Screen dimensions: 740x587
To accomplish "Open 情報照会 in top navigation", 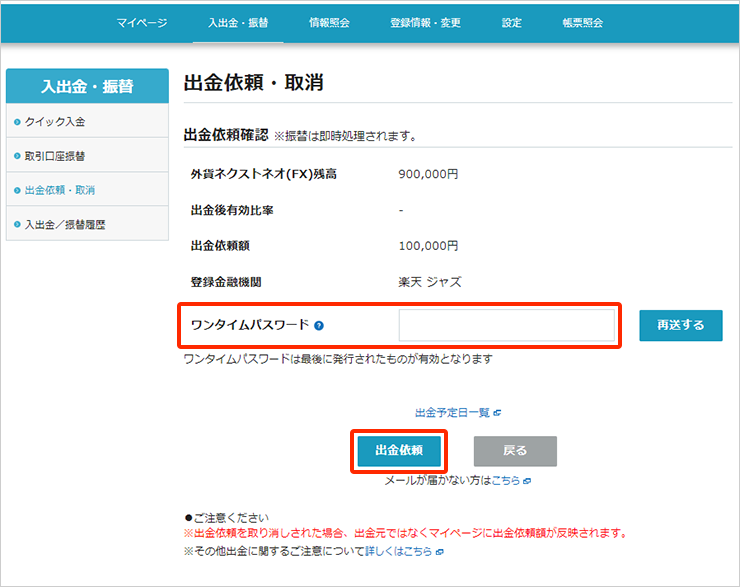I will point(329,22).
